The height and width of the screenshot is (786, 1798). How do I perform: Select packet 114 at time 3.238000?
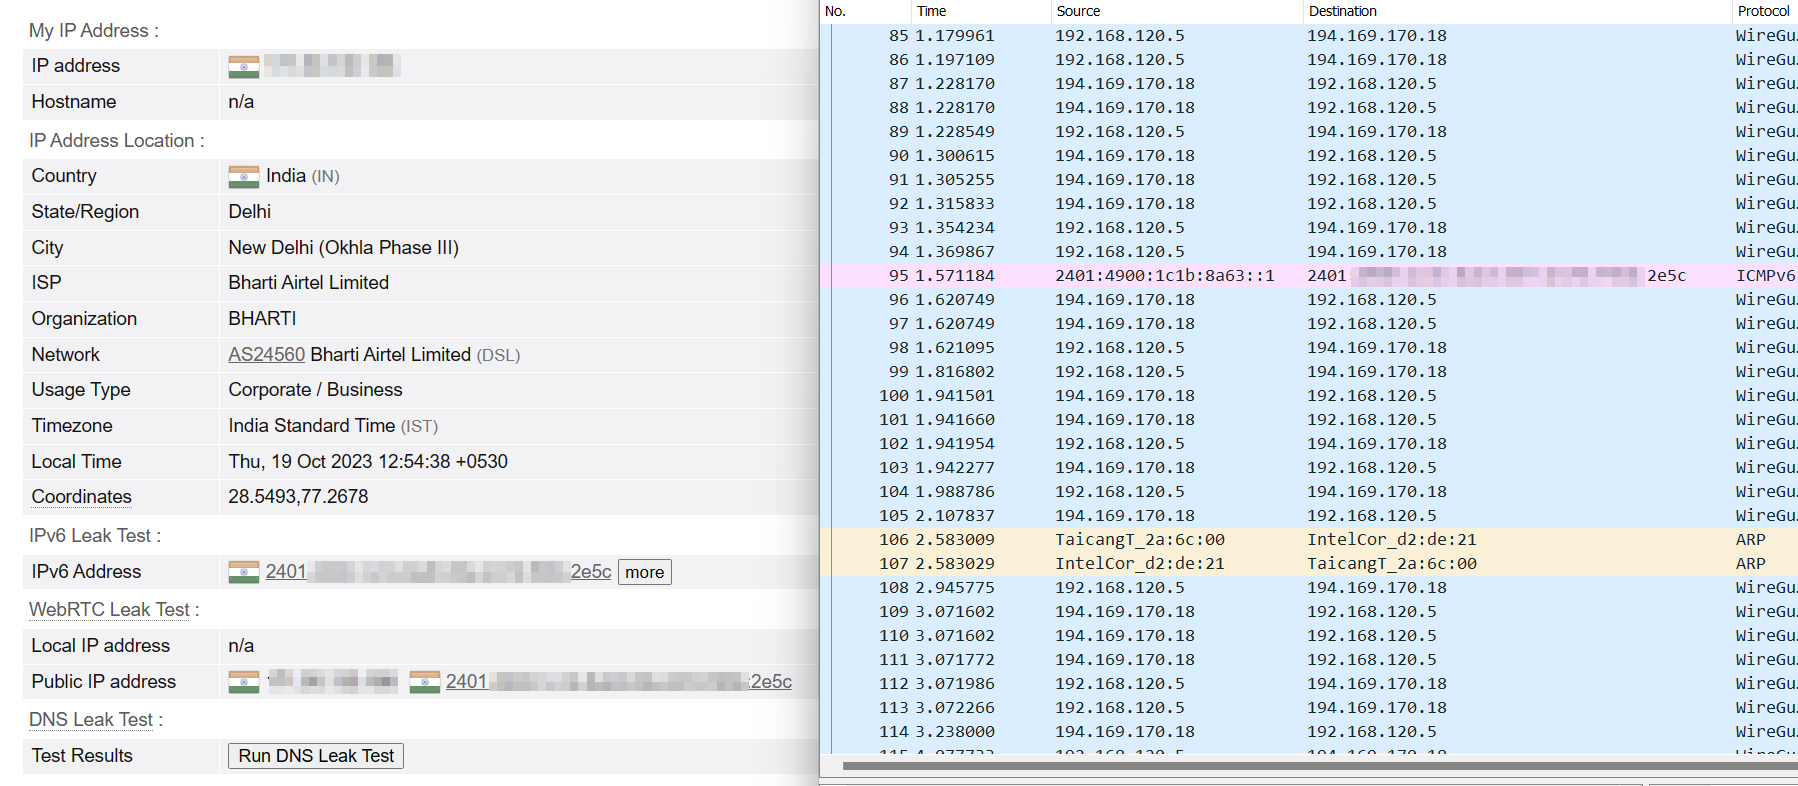tap(1309, 731)
